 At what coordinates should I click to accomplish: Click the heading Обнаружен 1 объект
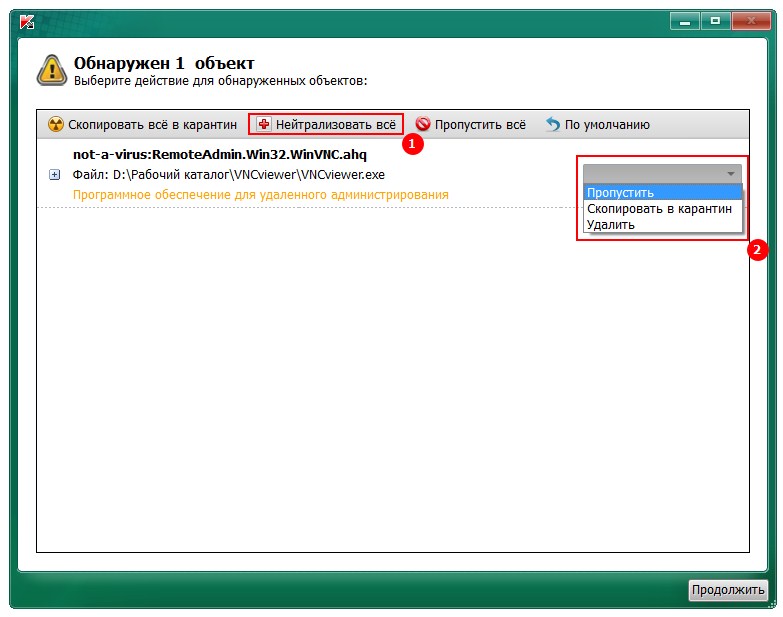[164, 63]
